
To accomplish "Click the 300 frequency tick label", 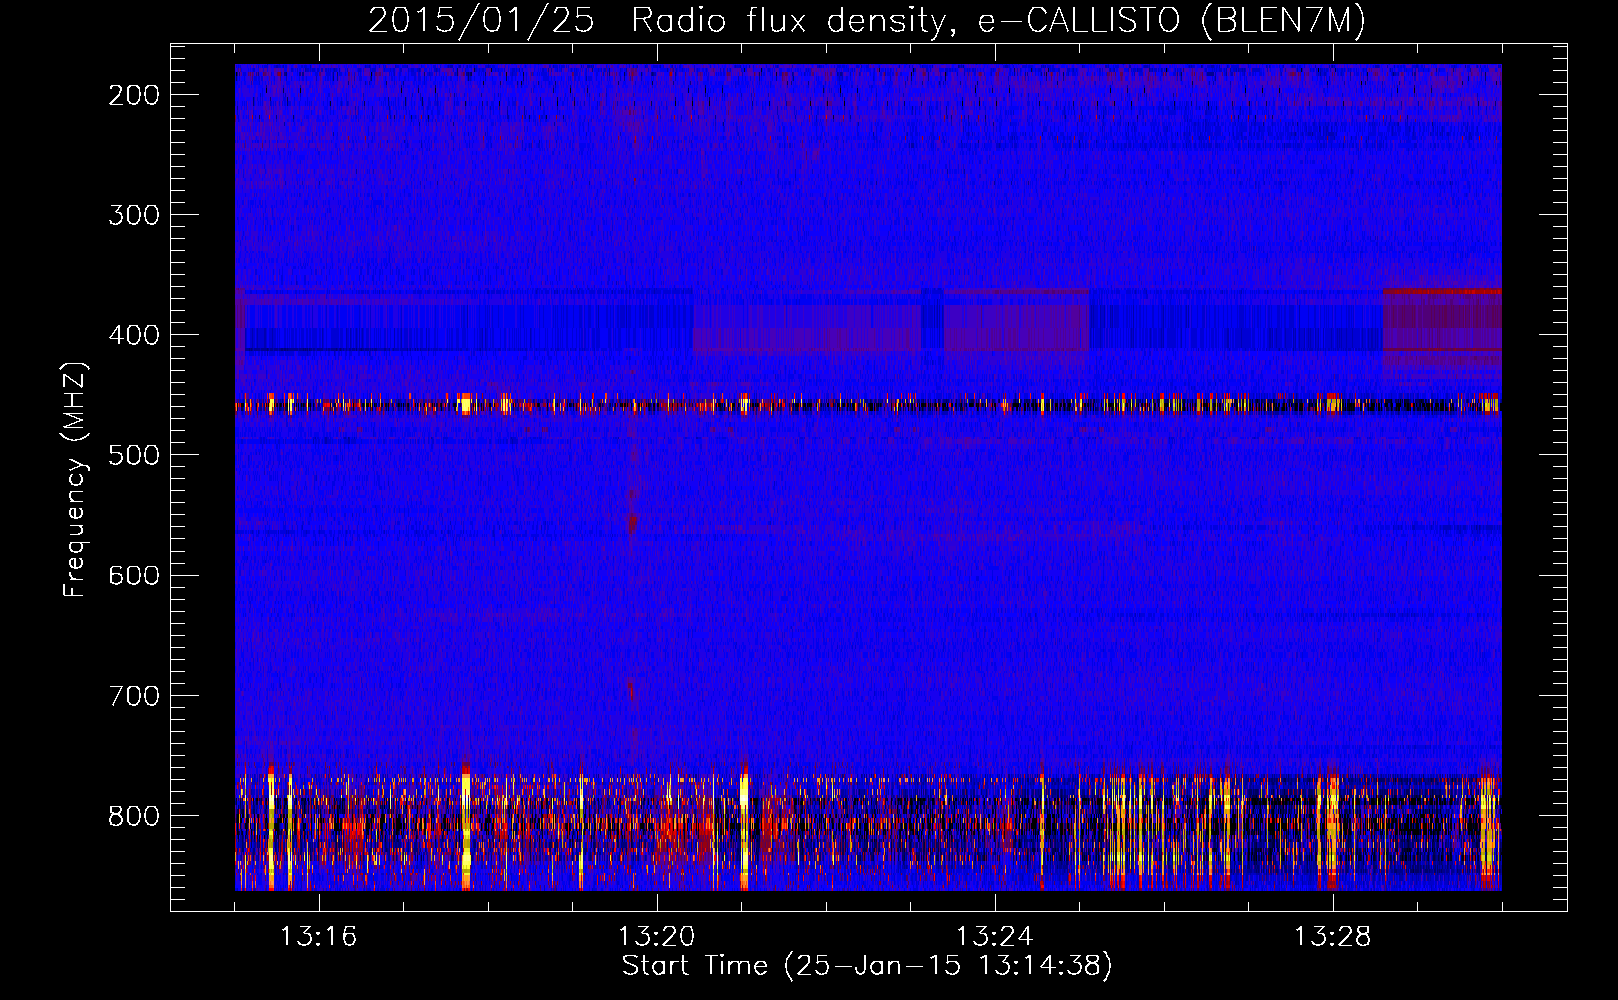I will click(x=134, y=215).
